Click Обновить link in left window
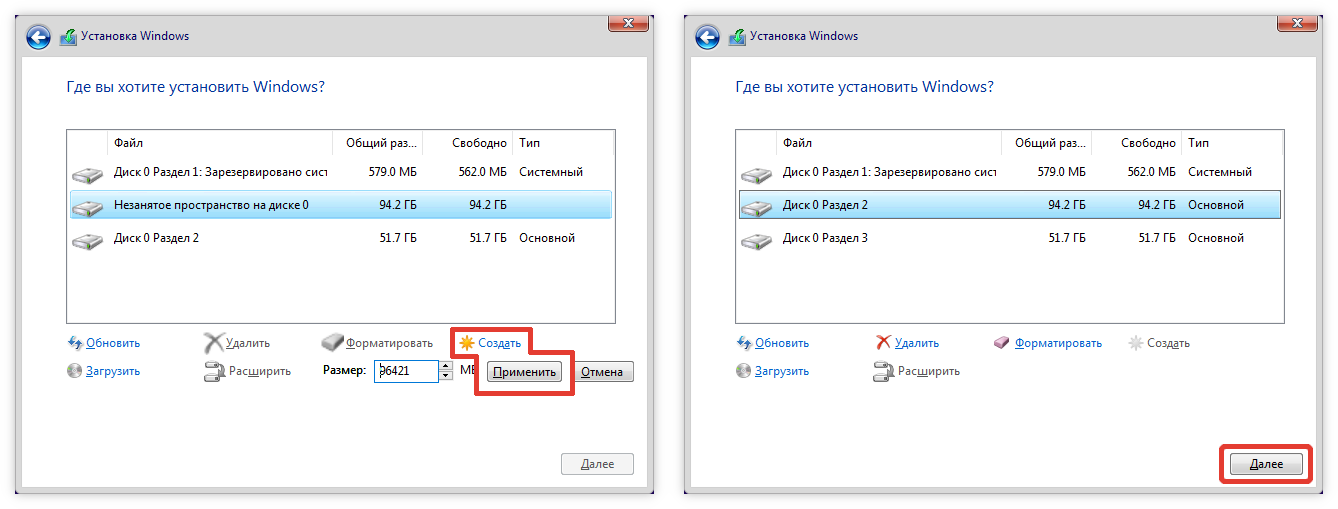 tap(113, 343)
